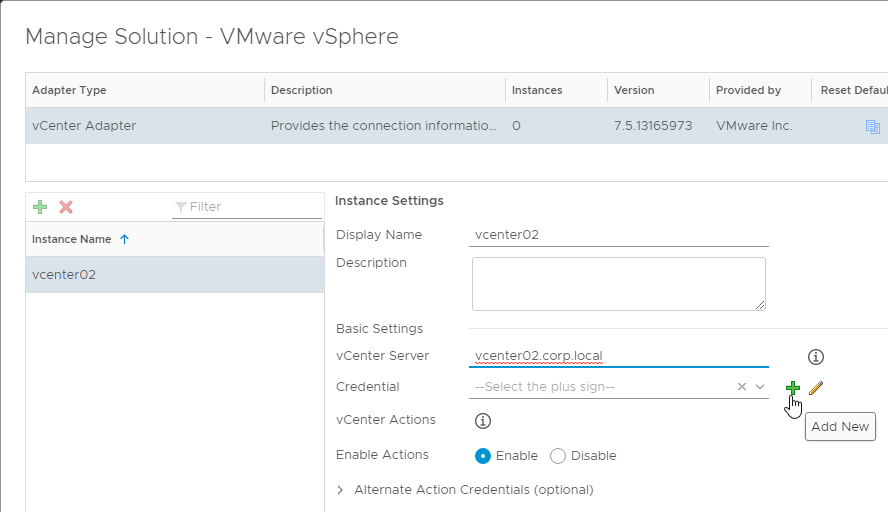
Task: Toggle Instance Name sort arrow
Action: tap(125, 239)
